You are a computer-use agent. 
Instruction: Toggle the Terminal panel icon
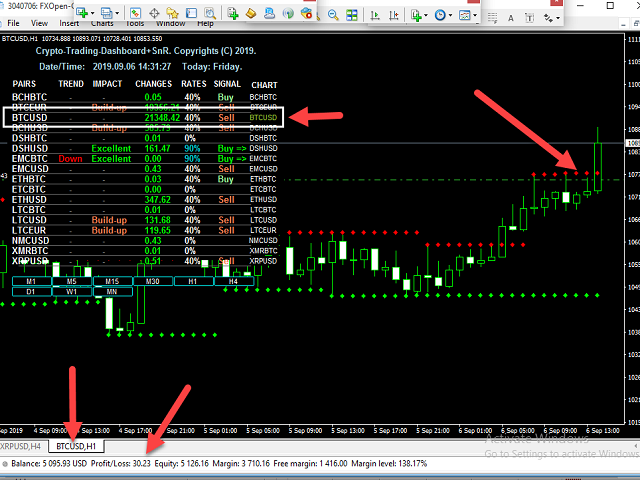click(x=191, y=13)
